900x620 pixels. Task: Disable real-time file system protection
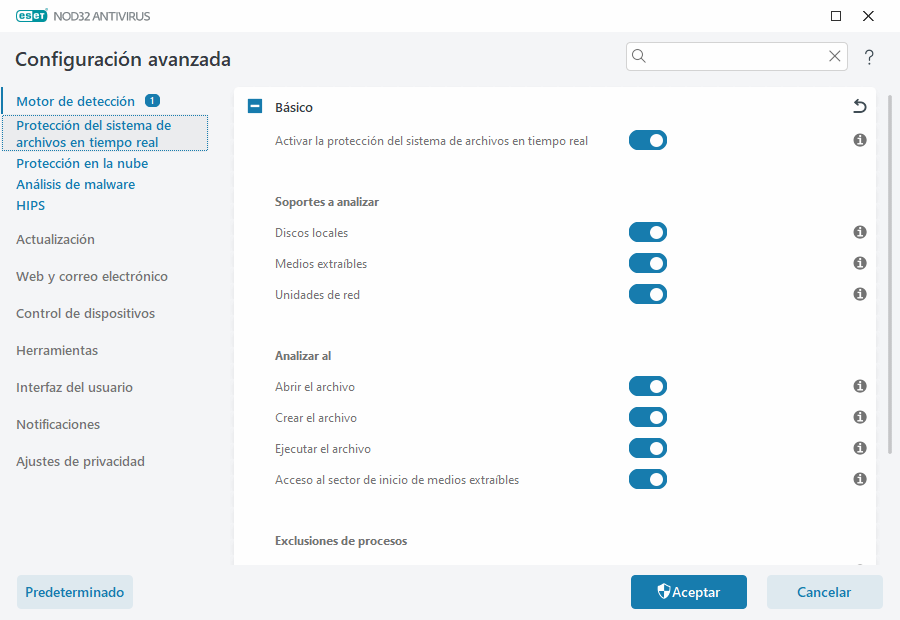[647, 140]
